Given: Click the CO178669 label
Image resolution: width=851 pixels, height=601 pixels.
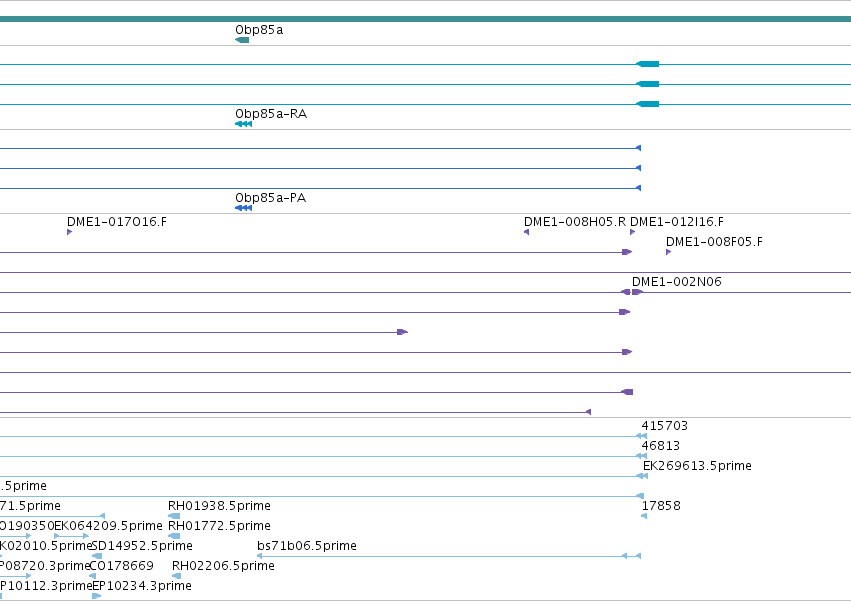Looking at the screenshot, I should pos(122,566).
